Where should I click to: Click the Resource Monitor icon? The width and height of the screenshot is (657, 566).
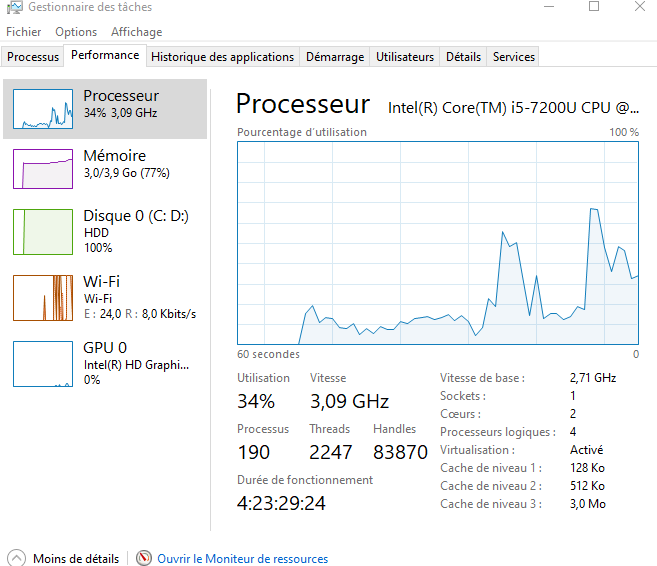point(144,558)
